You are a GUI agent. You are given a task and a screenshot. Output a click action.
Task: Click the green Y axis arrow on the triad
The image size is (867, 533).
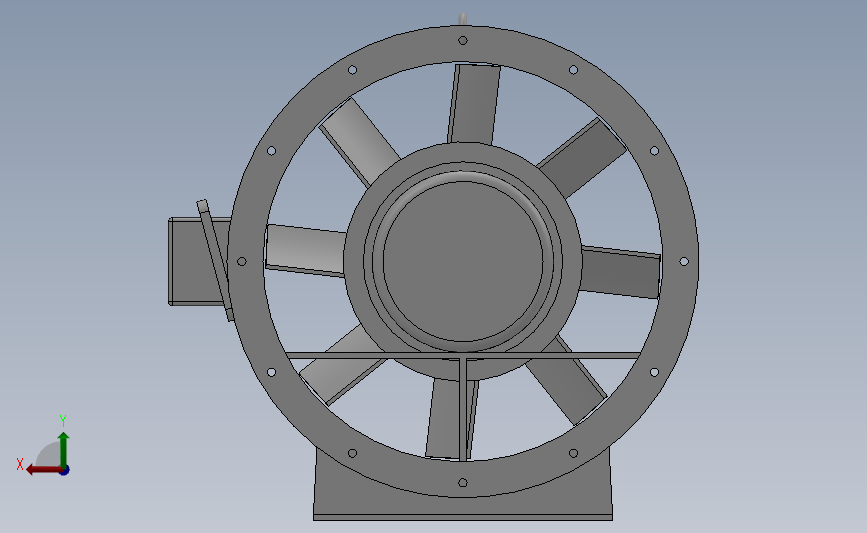tap(63, 450)
